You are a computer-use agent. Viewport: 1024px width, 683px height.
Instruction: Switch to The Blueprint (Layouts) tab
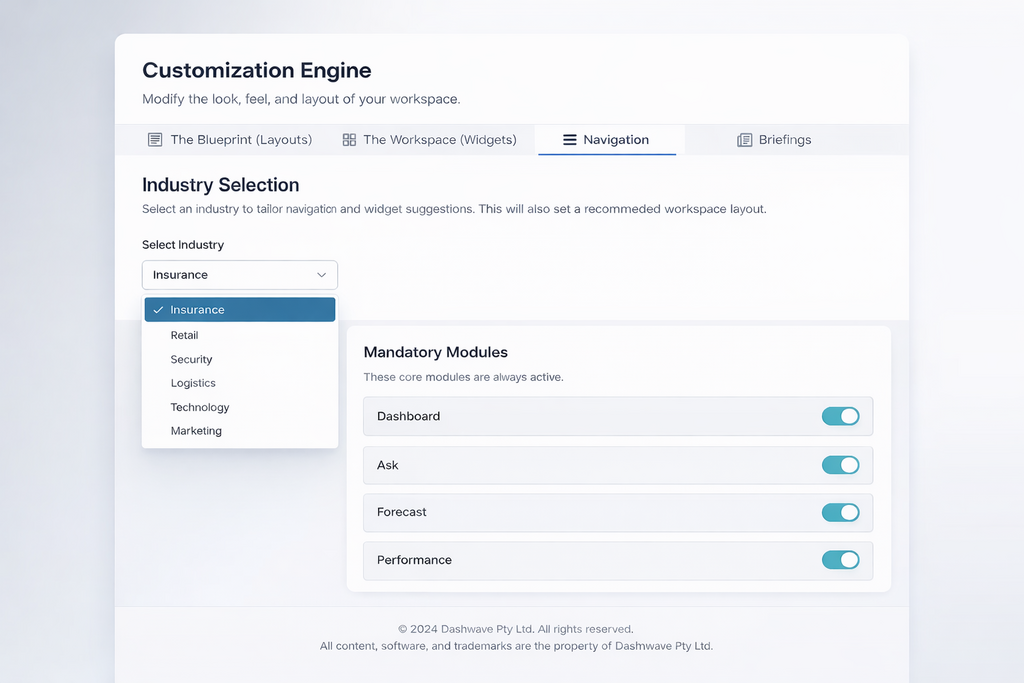pos(240,140)
